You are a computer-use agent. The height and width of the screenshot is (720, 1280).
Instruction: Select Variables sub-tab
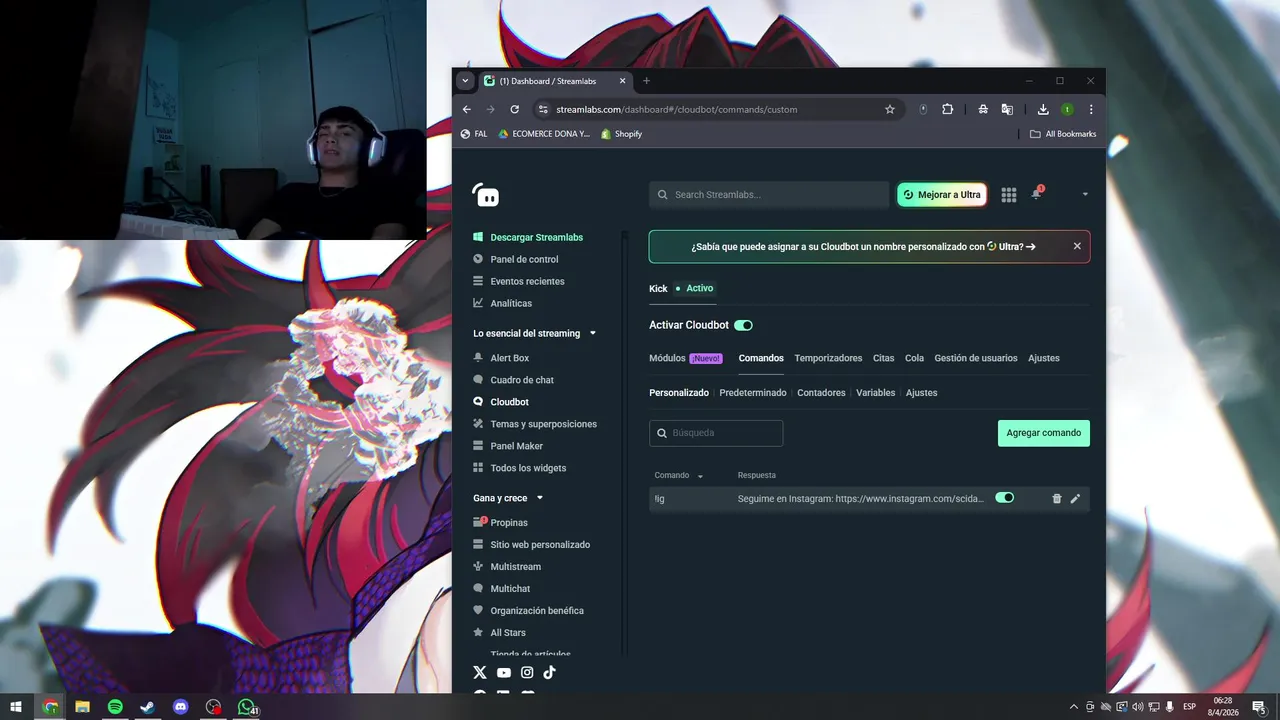(x=875, y=393)
